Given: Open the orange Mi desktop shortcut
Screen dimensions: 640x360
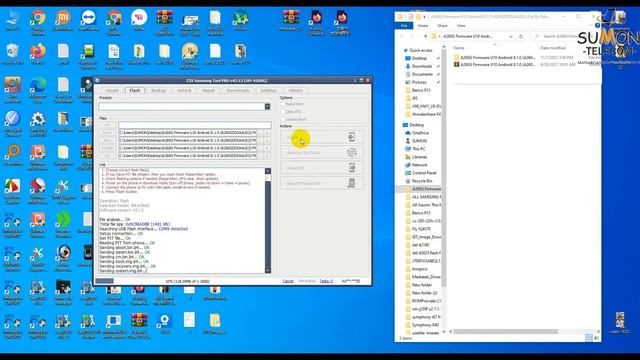Looking at the screenshot, I should [63, 18].
